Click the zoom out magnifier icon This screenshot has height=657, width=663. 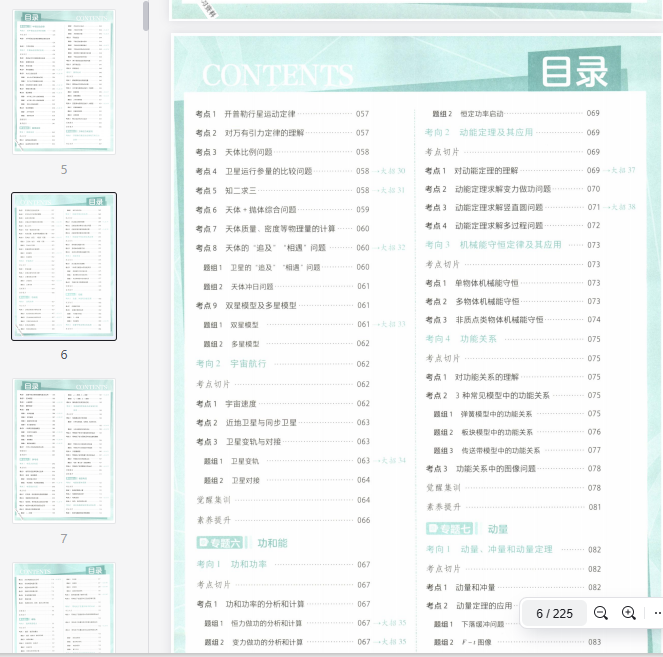click(600, 613)
